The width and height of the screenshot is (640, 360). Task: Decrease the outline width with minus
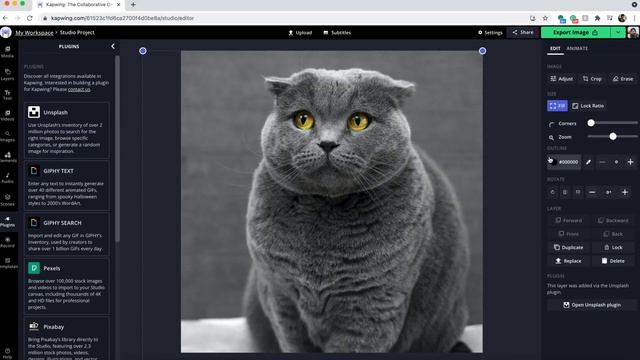602,162
